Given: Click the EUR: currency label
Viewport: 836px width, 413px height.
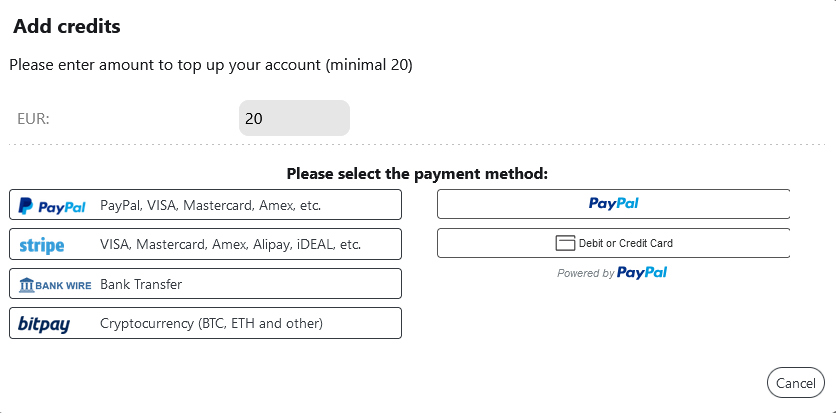Looking at the screenshot, I should click(x=34, y=118).
